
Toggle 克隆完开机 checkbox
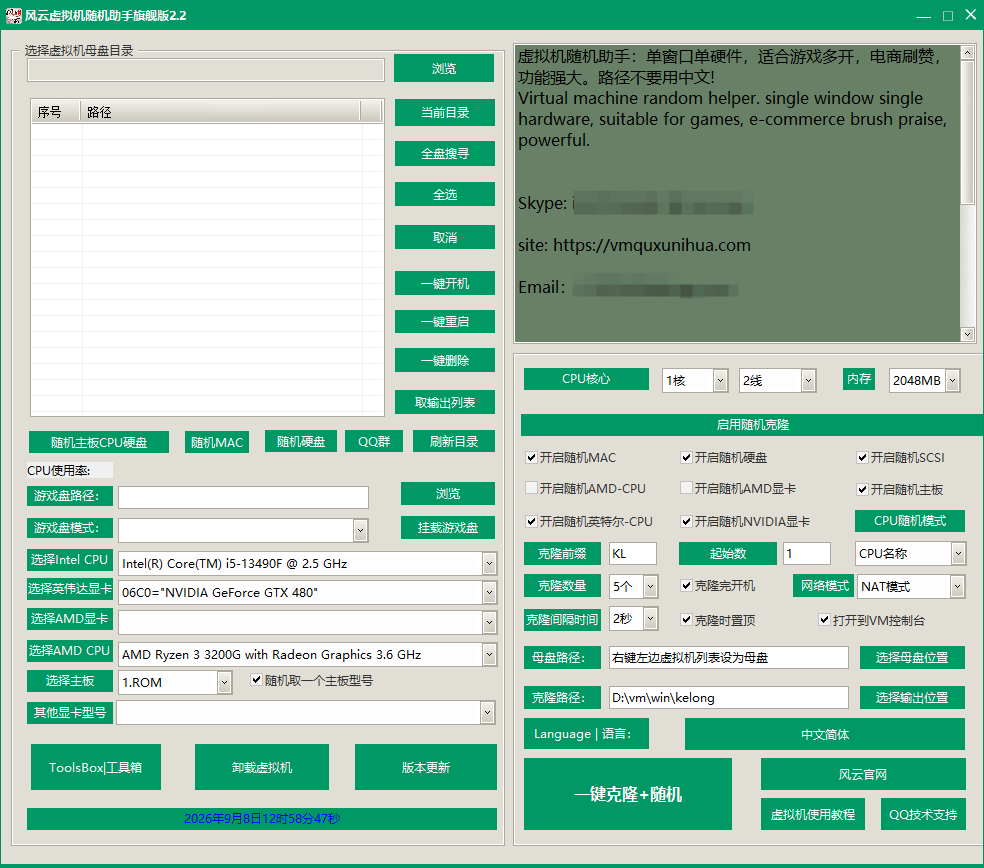coord(686,586)
